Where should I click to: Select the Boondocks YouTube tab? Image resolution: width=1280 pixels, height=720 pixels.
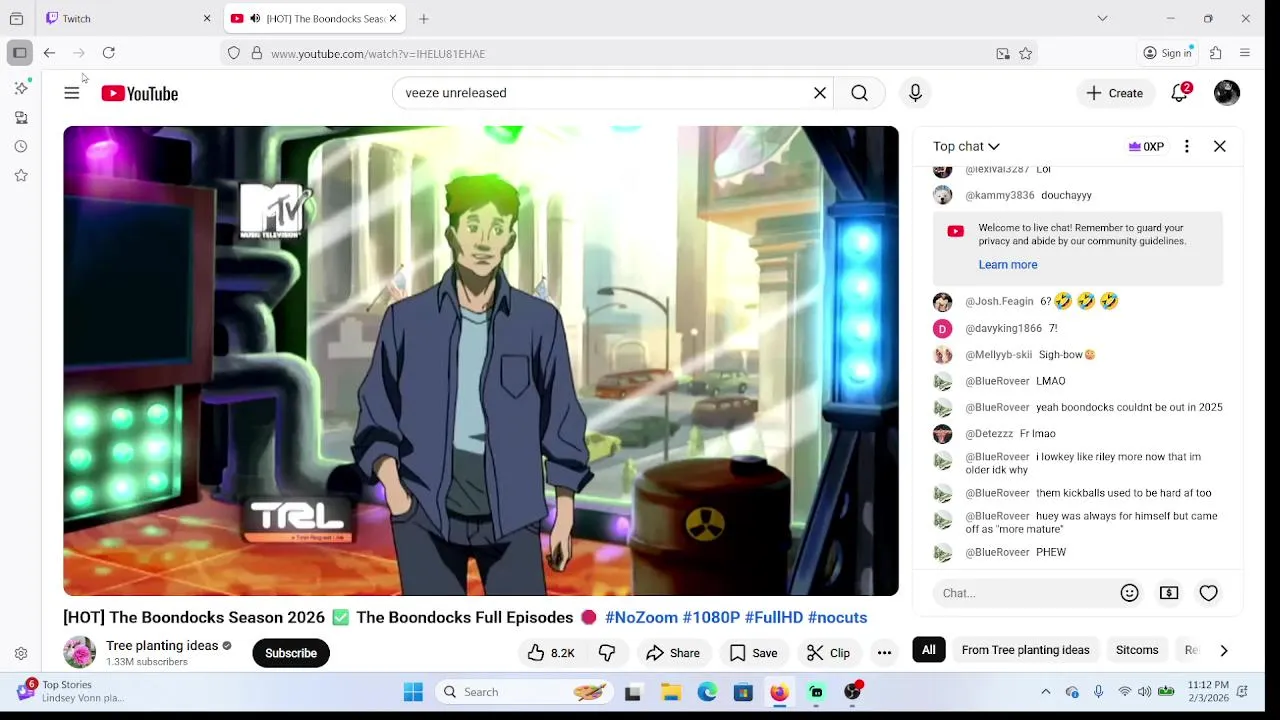[312, 18]
